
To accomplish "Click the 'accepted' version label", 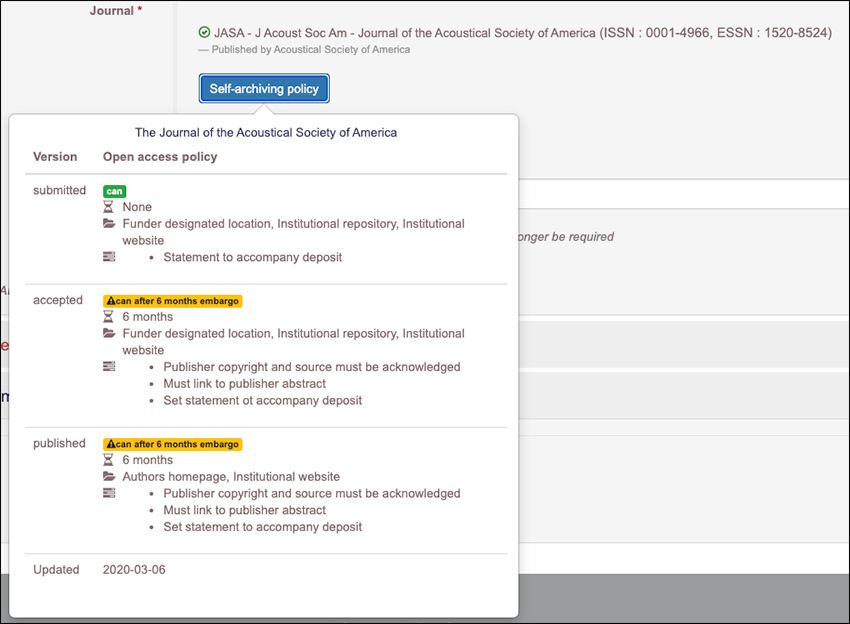I will (x=58, y=300).
